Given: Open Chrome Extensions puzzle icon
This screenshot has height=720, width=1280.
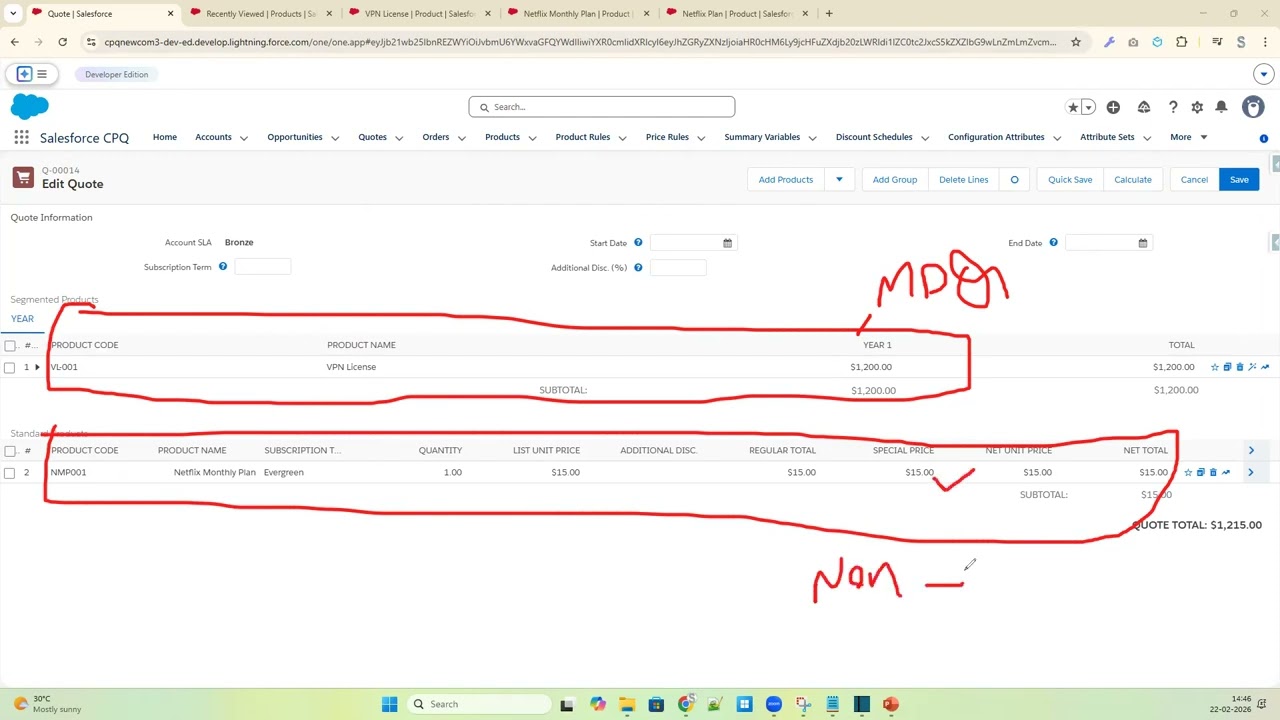Looking at the screenshot, I should point(1182,42).
